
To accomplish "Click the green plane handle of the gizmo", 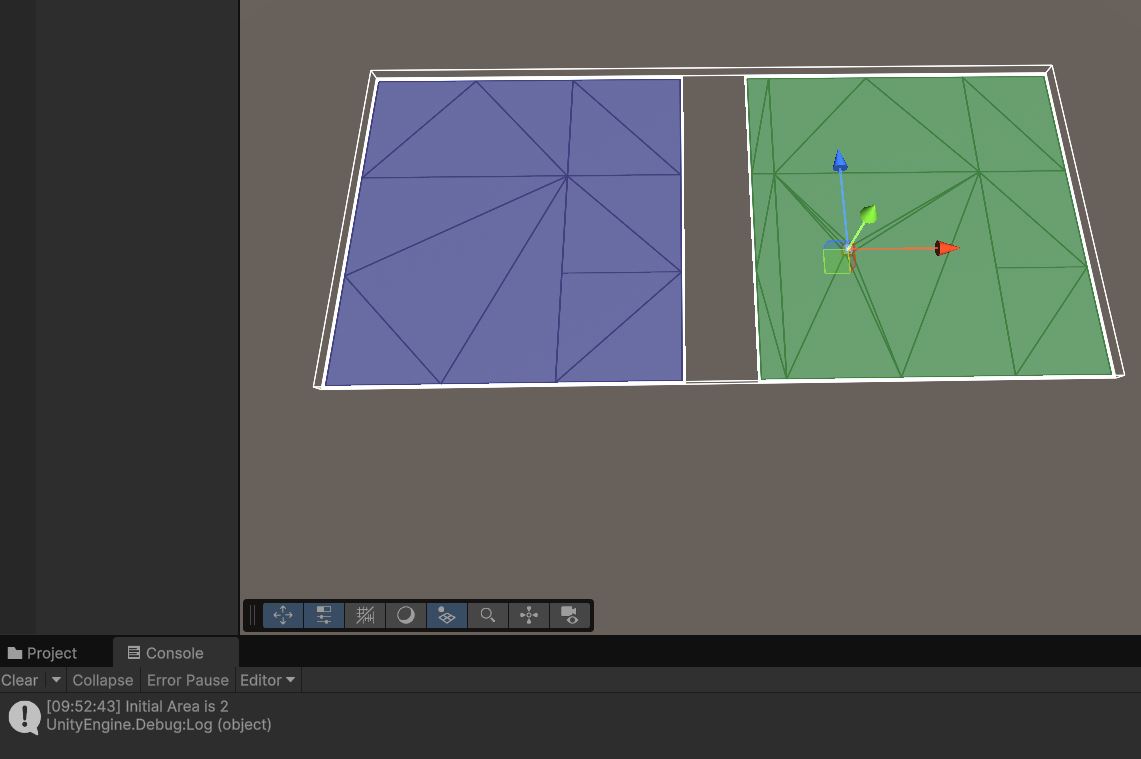I will click(x=837, y=261).
